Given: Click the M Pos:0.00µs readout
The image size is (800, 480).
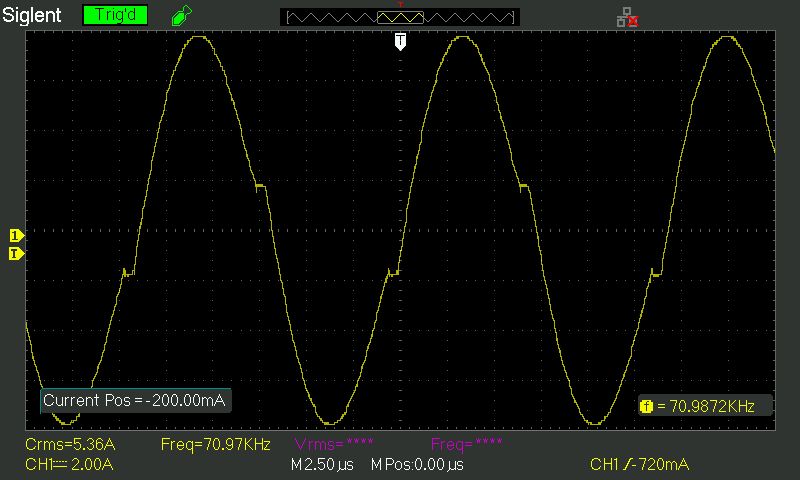Looking at the screenshot, I should (x=417, y=465).
